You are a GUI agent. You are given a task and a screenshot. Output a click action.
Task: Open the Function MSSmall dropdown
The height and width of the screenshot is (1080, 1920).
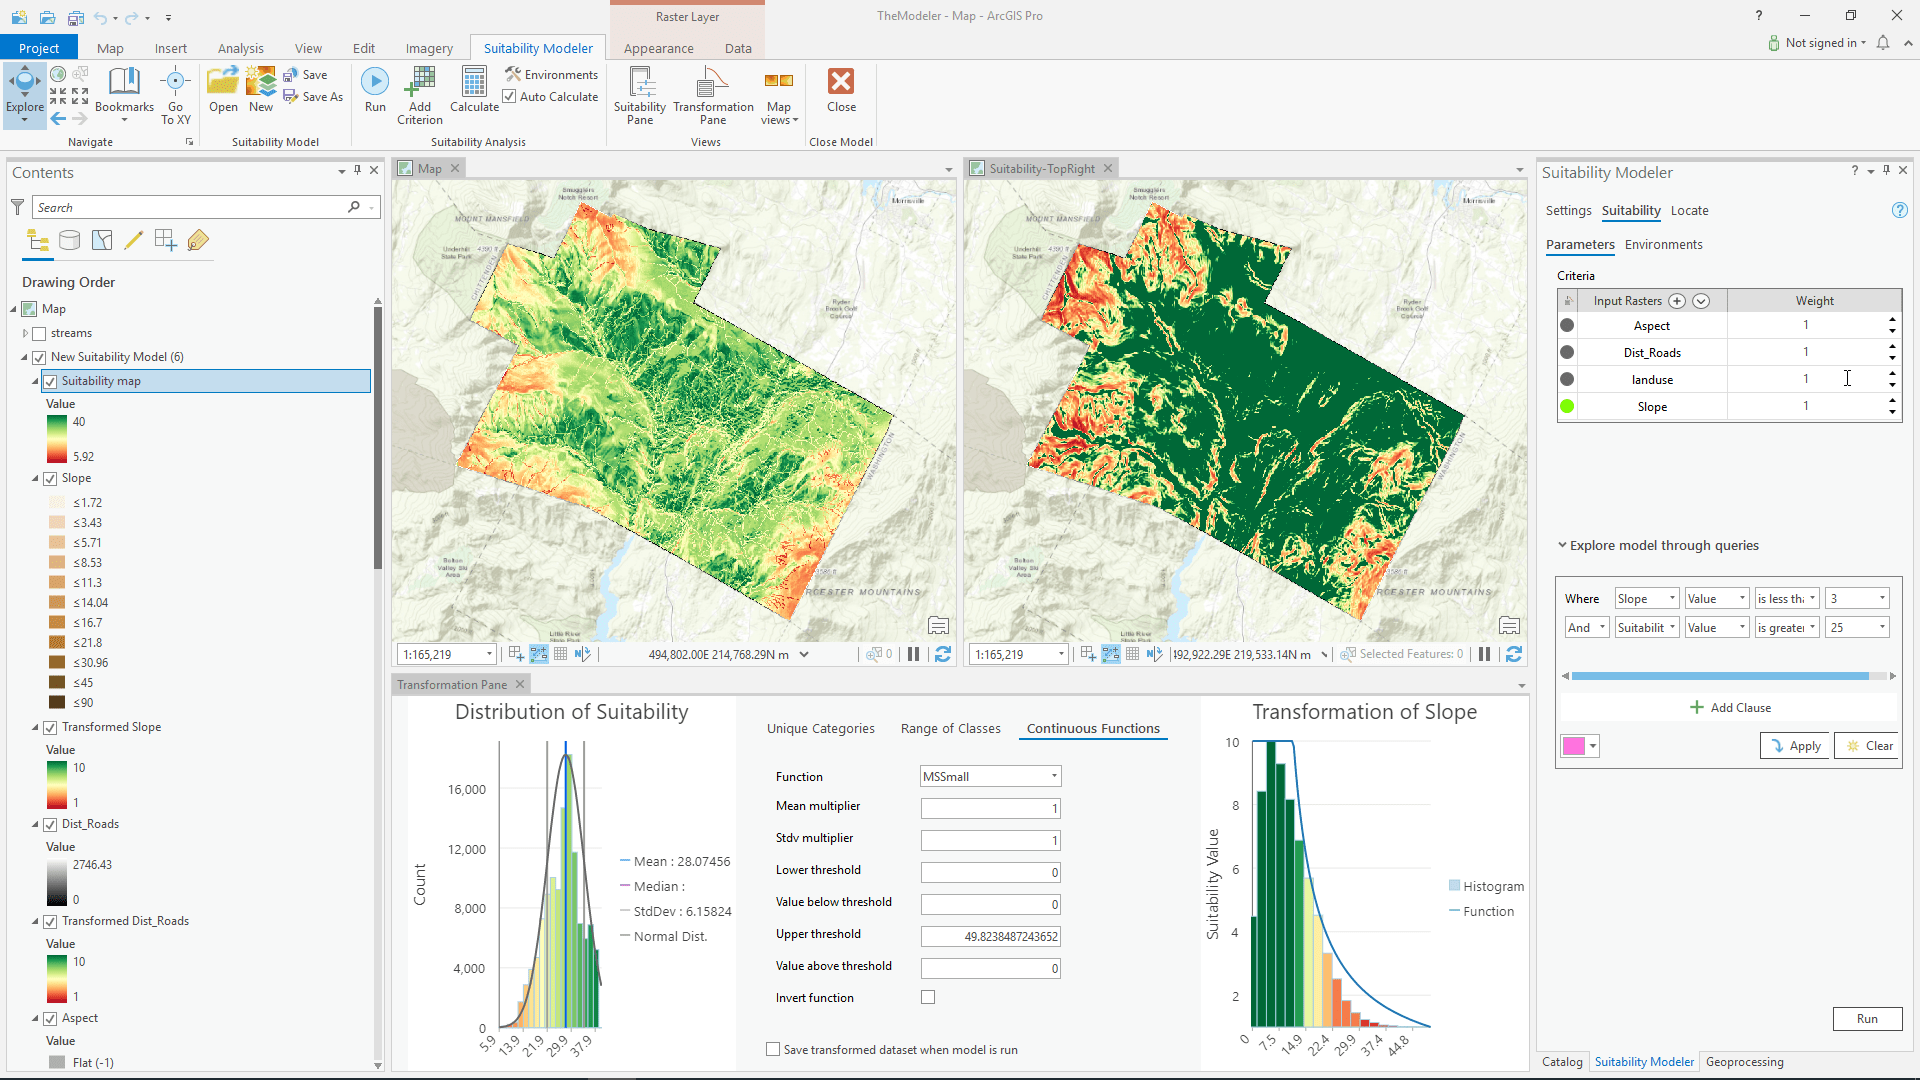(990, 777)
